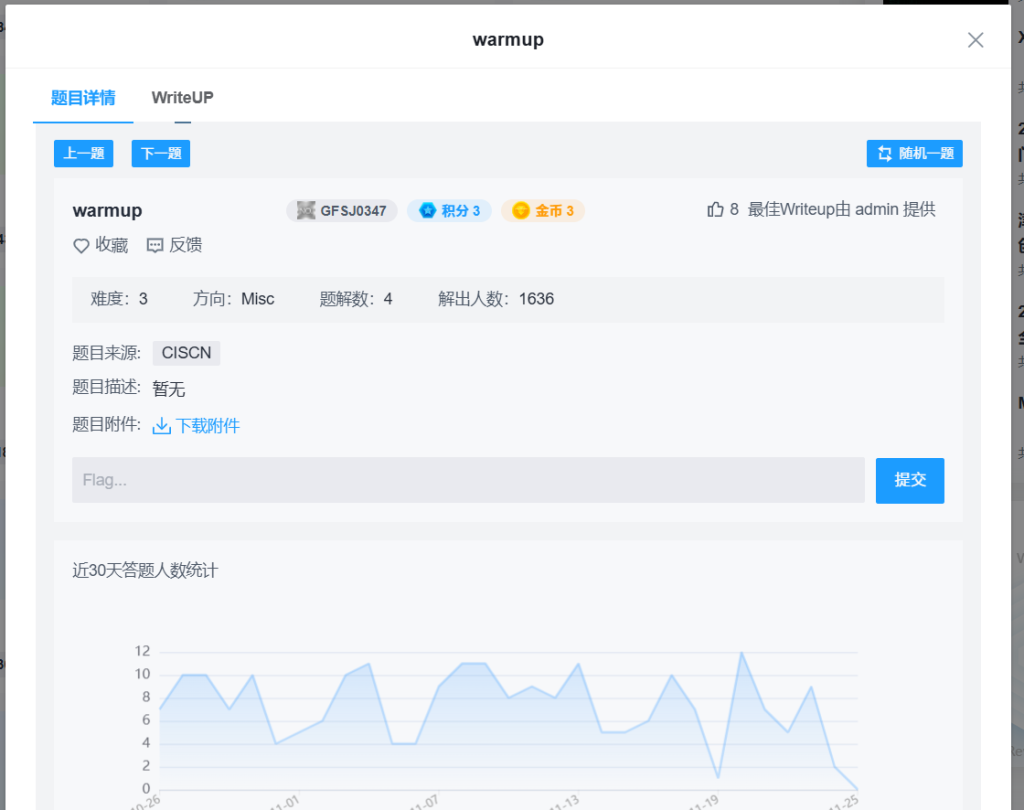This screenshot has height=810, width=1024.
Task: Click the CISCN source tag
Action: (186, 353)
